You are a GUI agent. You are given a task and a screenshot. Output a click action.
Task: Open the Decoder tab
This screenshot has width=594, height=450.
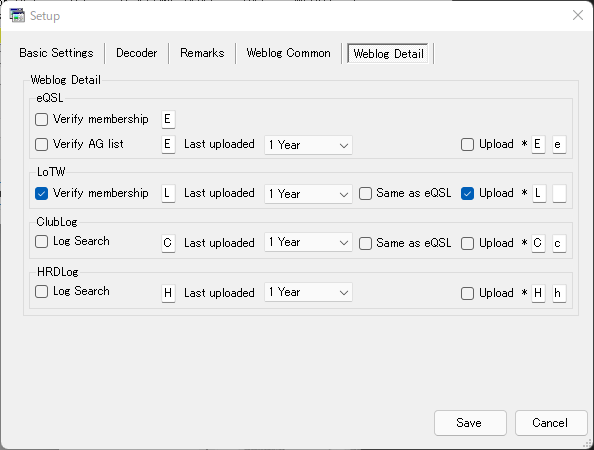(x=136, y=53)
